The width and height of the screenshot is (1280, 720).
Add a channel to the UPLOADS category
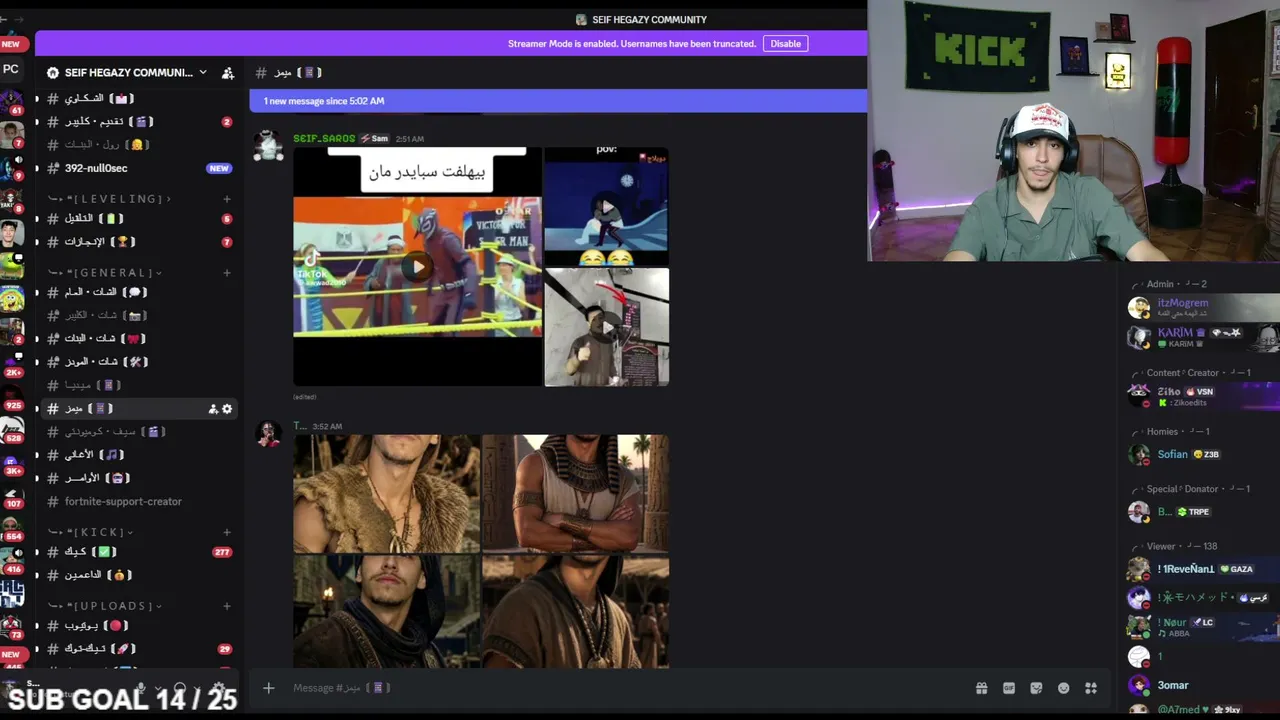point(227,606)
